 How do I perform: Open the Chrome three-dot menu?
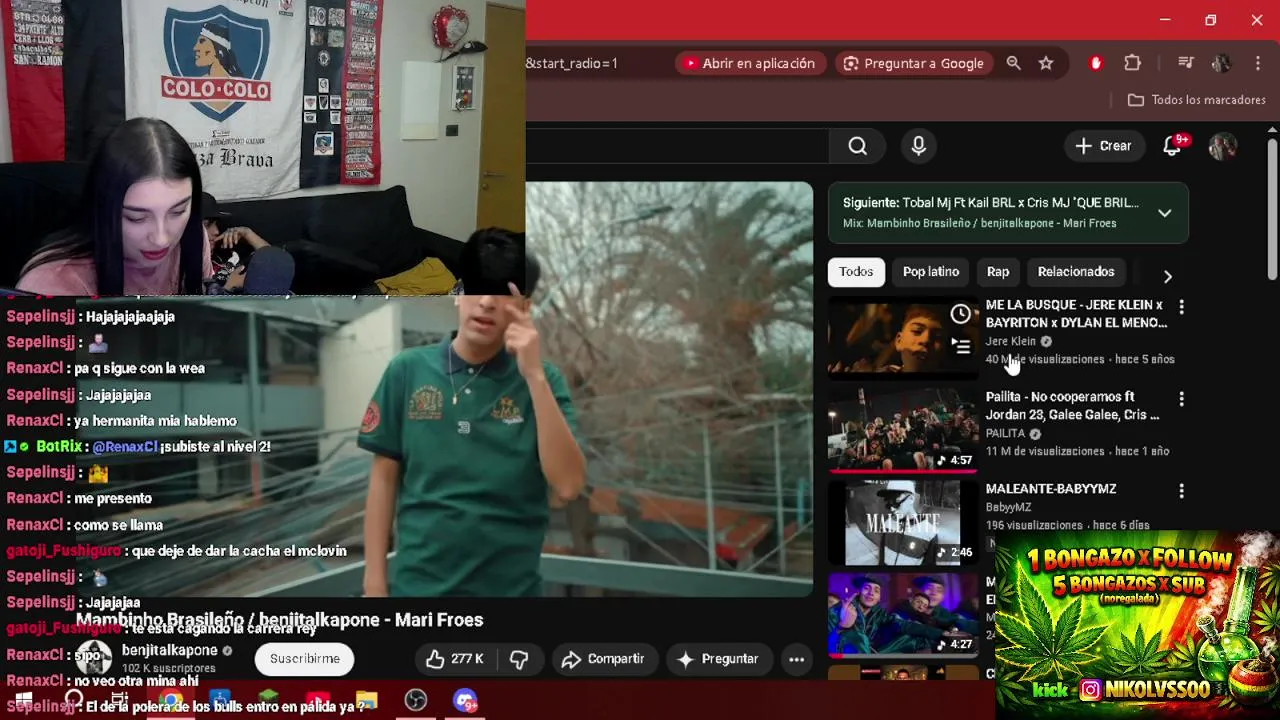[x=1257, y=63]
